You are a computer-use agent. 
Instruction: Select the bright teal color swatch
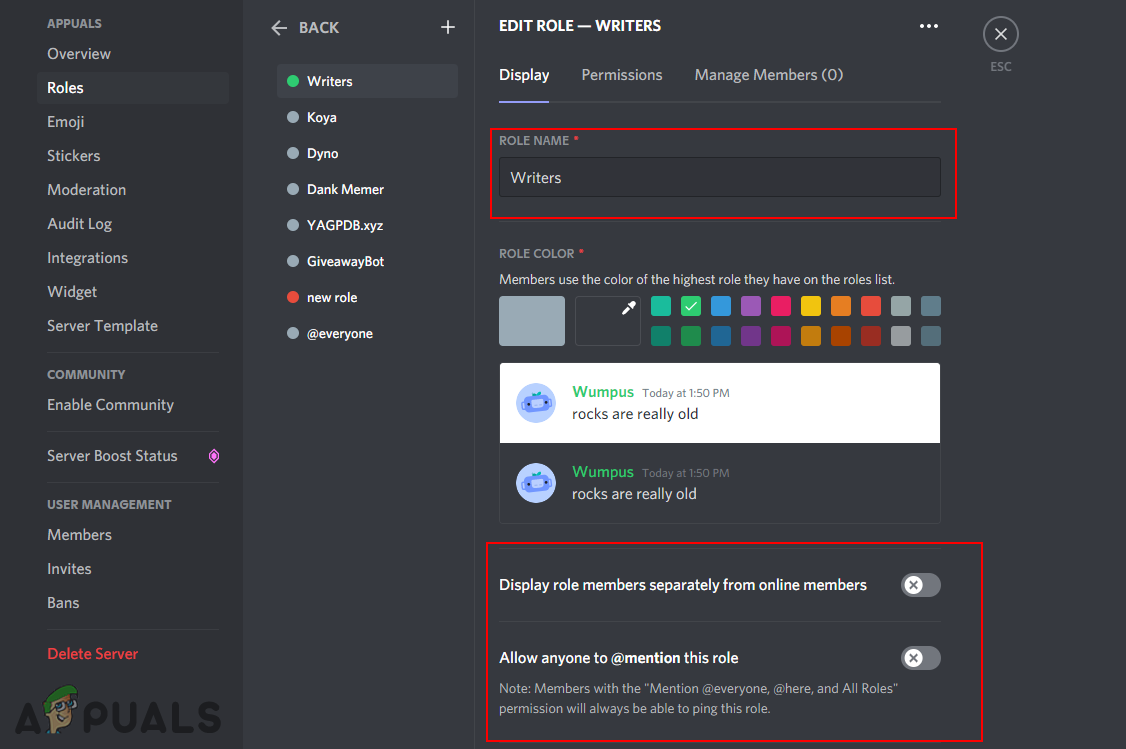(x=661, y=306)
